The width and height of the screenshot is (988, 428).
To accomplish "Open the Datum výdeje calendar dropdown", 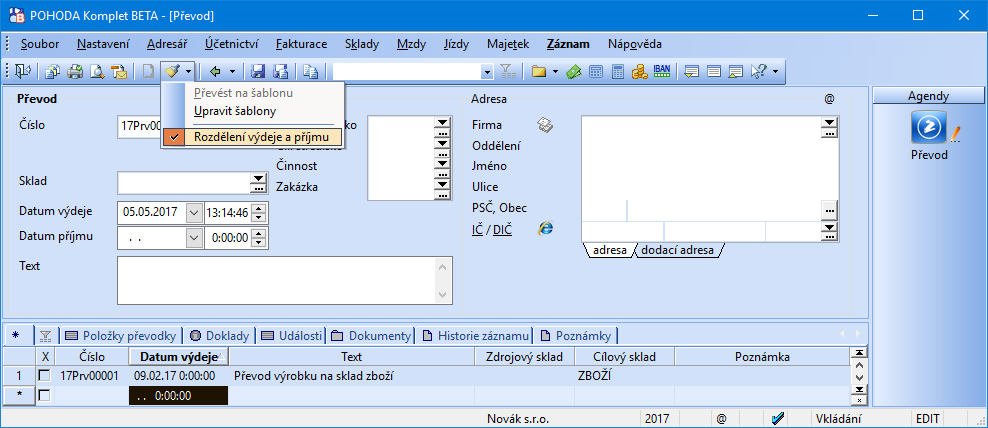I will coord(195,212).
